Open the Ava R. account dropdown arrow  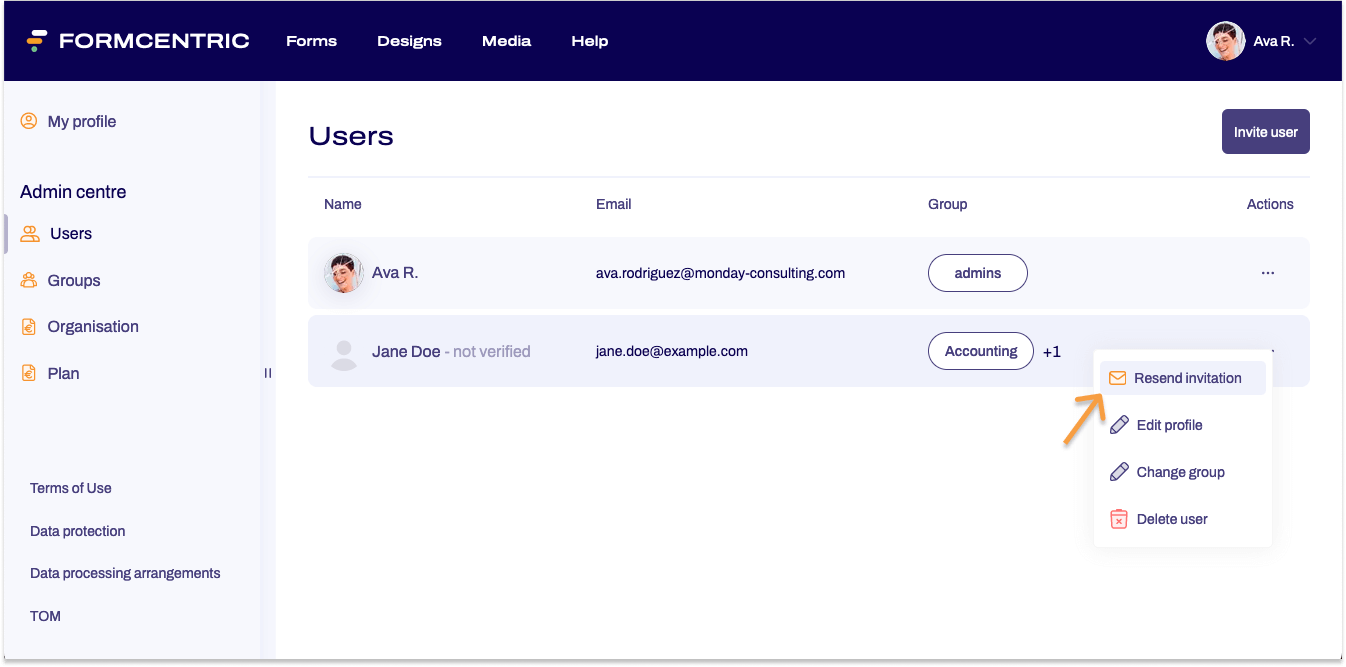pos(1311,41)
